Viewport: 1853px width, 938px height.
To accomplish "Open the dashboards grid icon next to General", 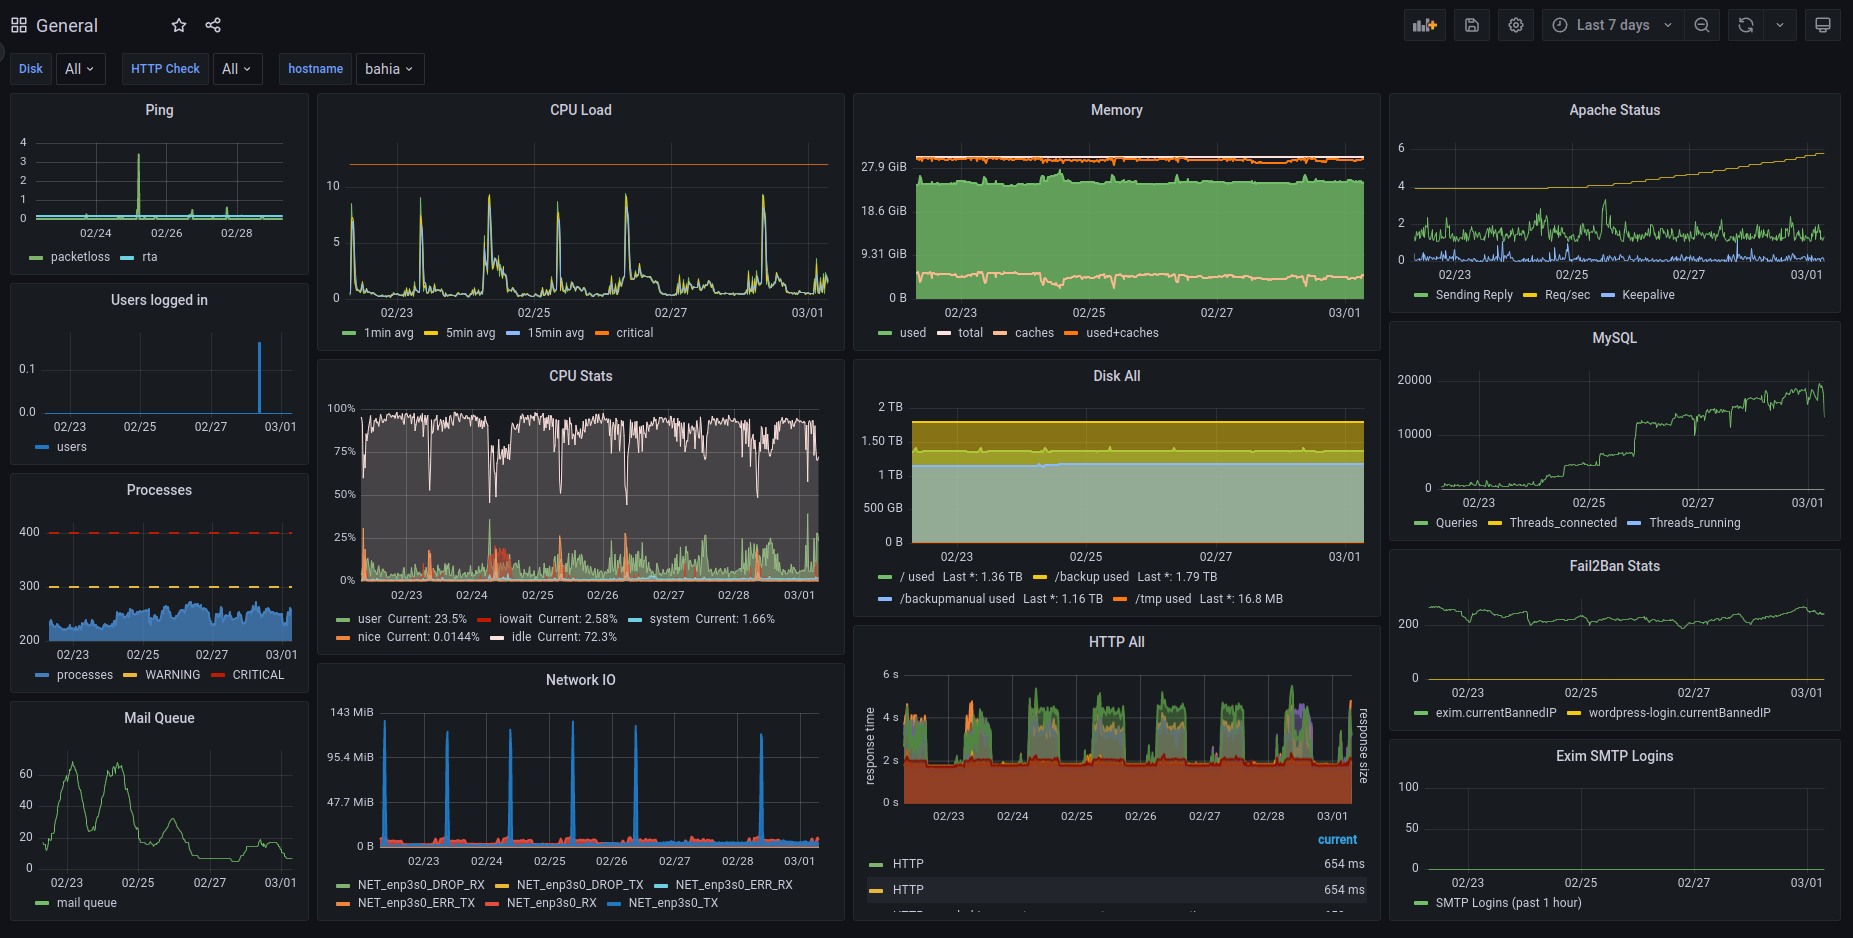I will (19, 25).
